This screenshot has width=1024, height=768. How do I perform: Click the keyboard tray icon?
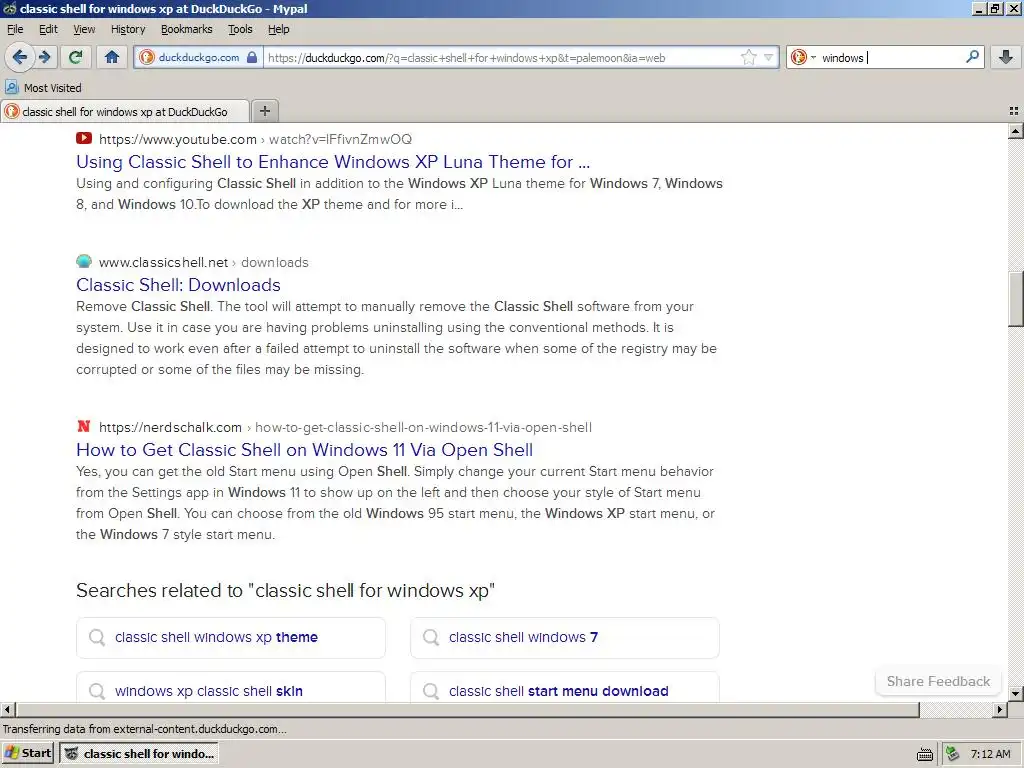925,754
